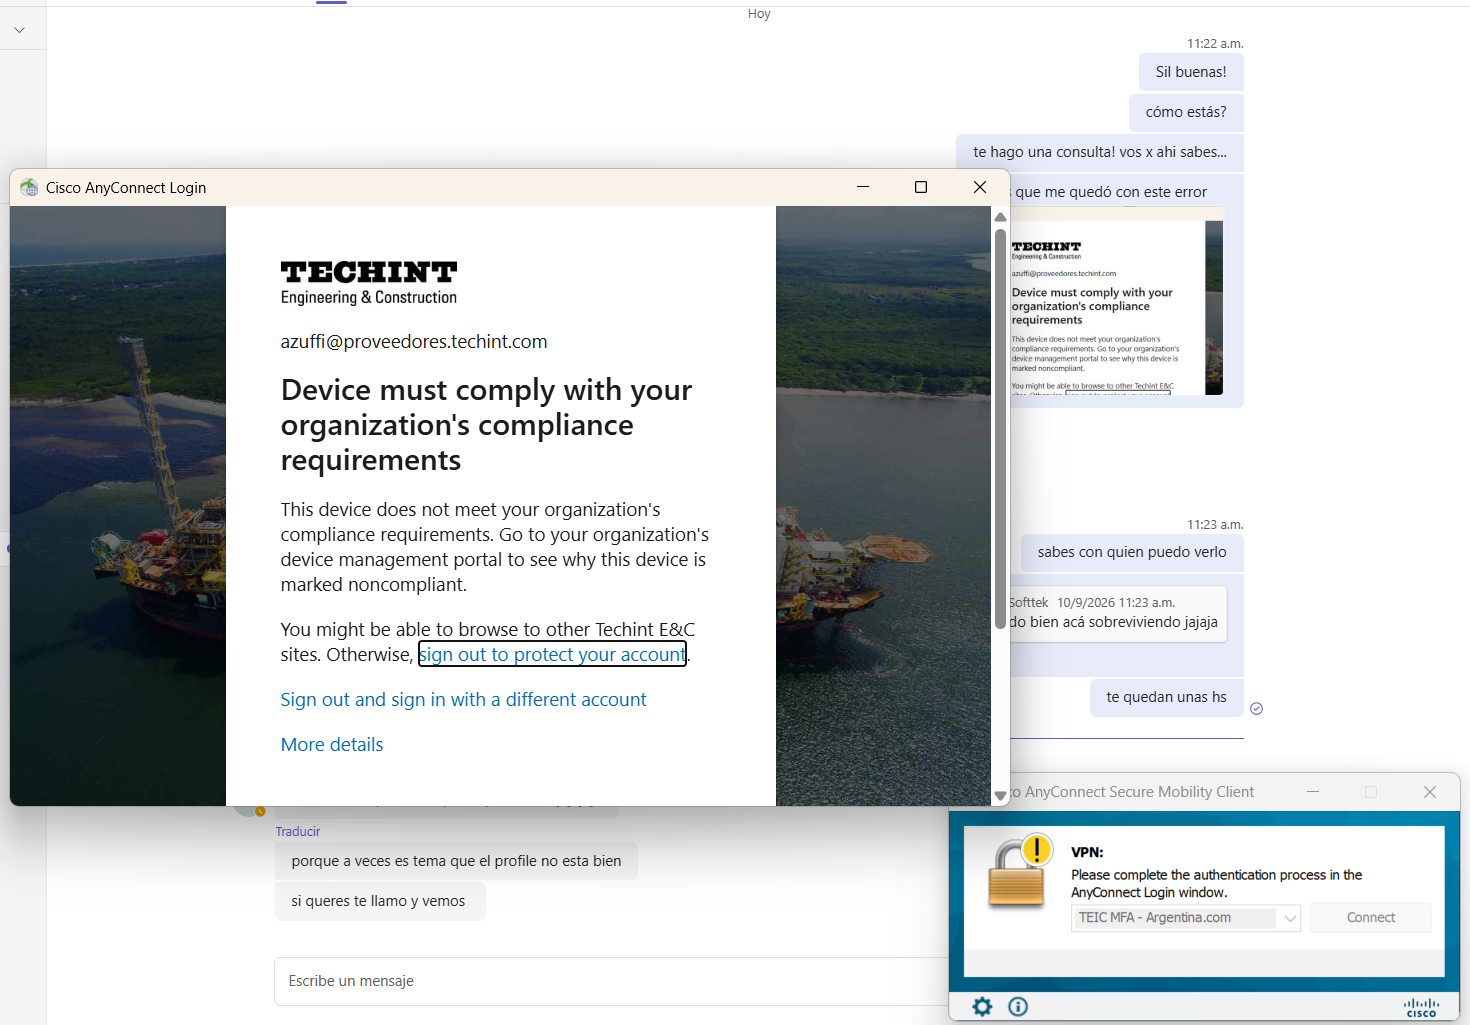Click the AnyConnect info icon

click(x=1018, y=1006)
